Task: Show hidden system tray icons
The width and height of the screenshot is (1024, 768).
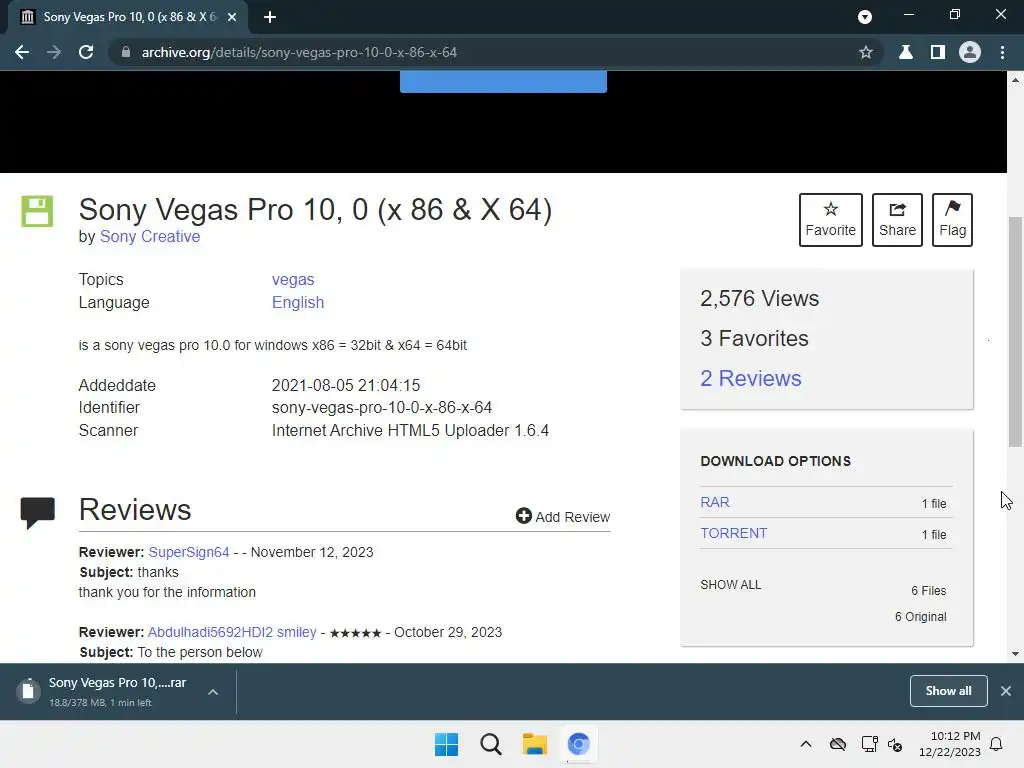Action: click(806, 744)
